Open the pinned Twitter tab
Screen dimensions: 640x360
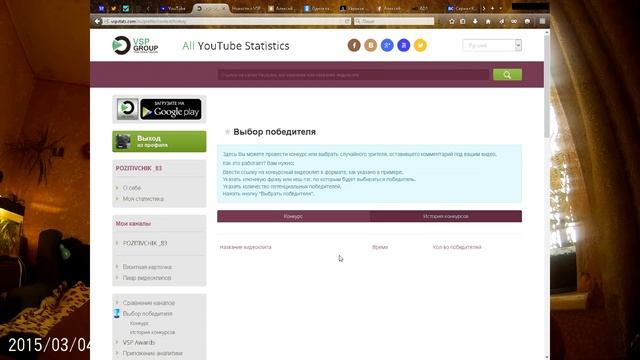click(x=113, y=8)
